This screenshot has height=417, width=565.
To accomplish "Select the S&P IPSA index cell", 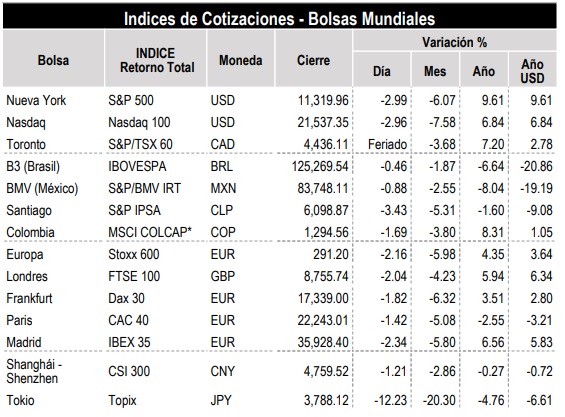I will point(134,210).
